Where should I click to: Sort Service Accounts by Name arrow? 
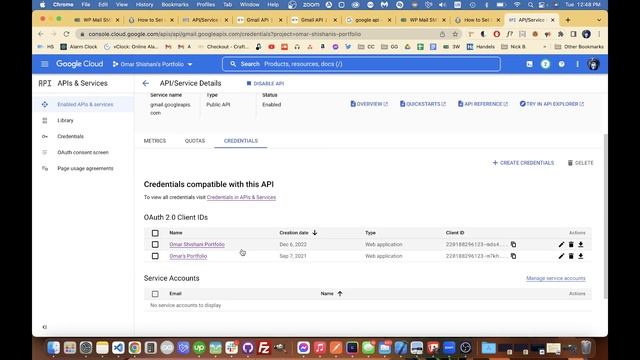(340, 293)
